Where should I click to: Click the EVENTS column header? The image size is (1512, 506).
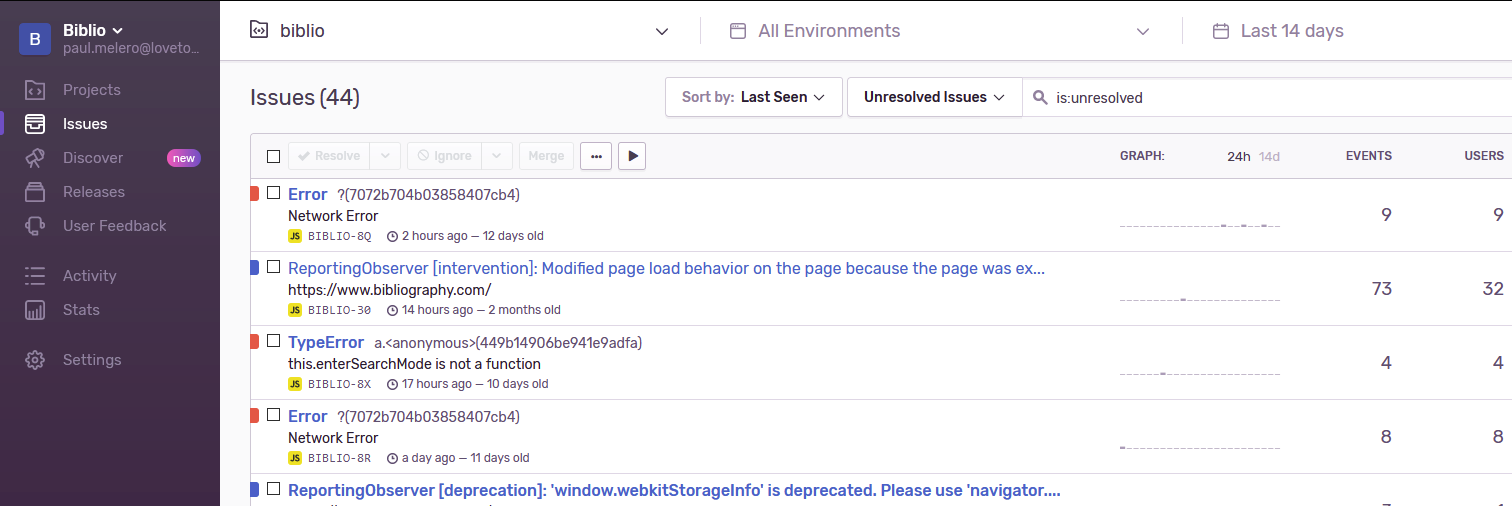(x=1369, y=156)
